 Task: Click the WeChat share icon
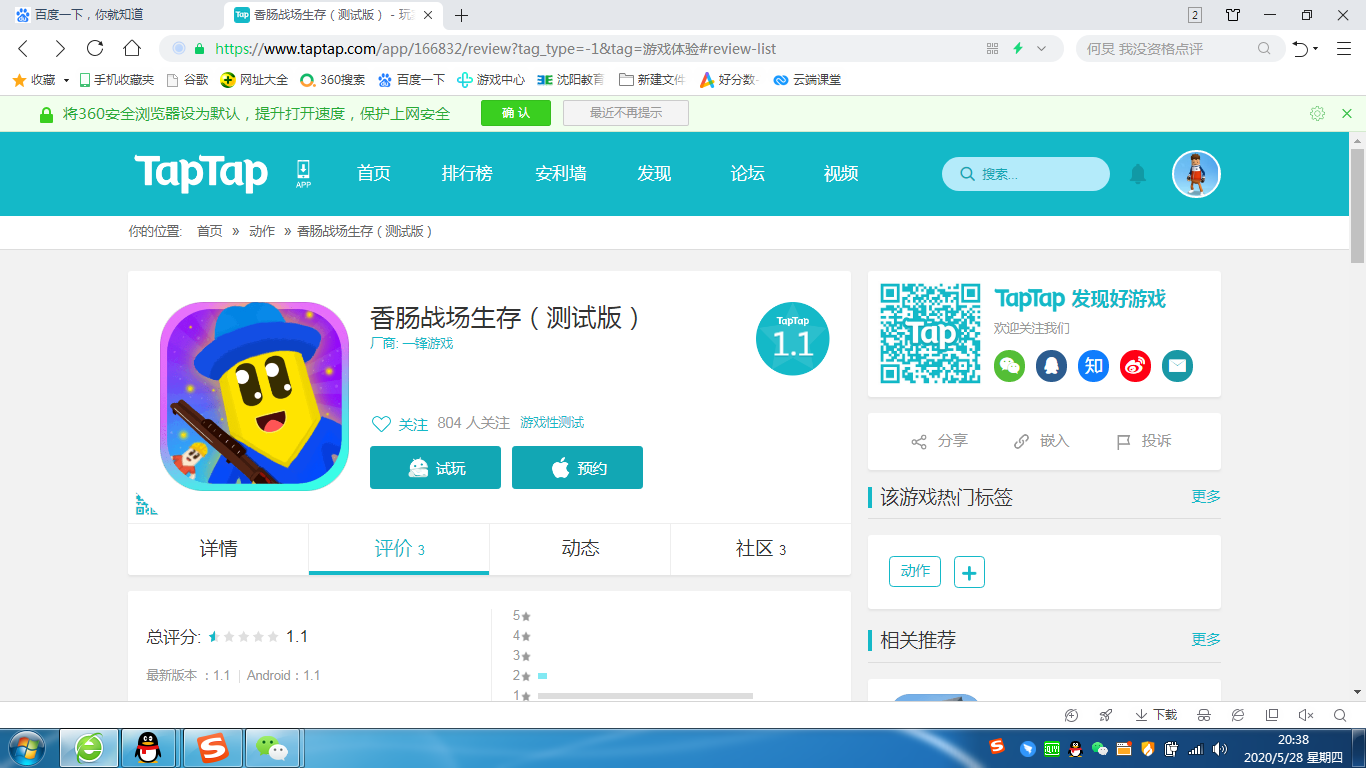point(1010,366)
